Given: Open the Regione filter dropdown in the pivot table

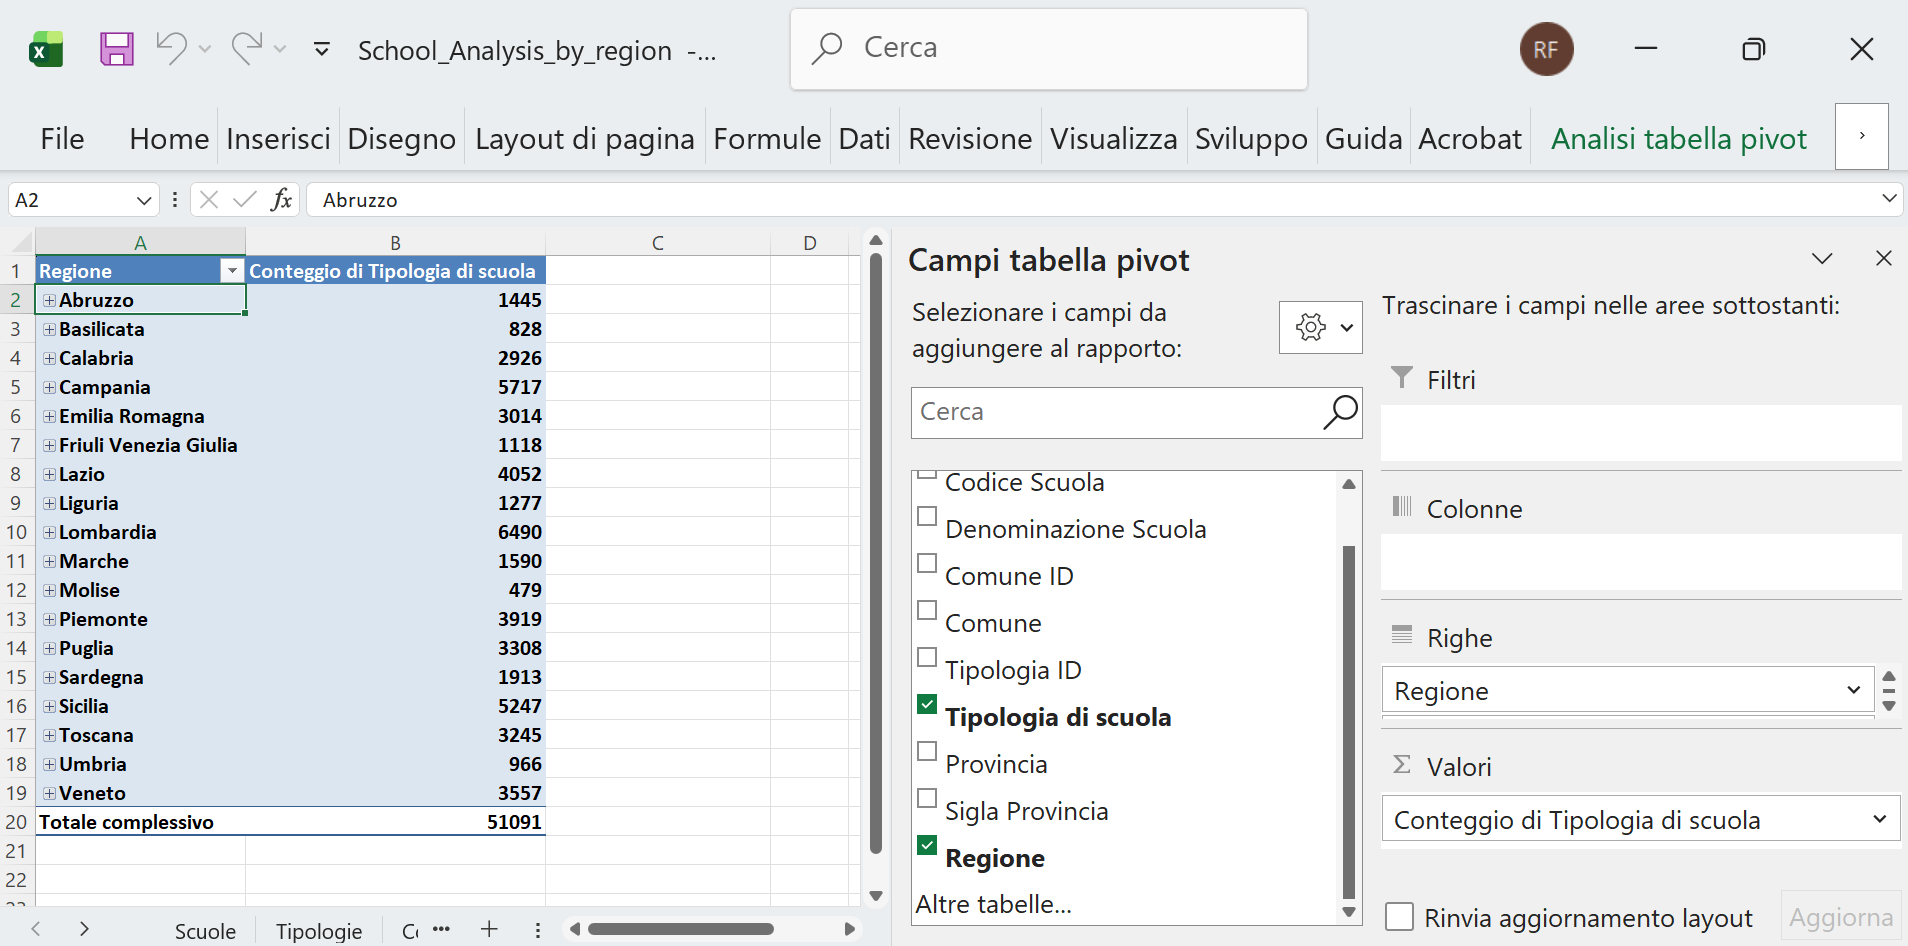Looking at the screenshot, I should click(231, 270).
